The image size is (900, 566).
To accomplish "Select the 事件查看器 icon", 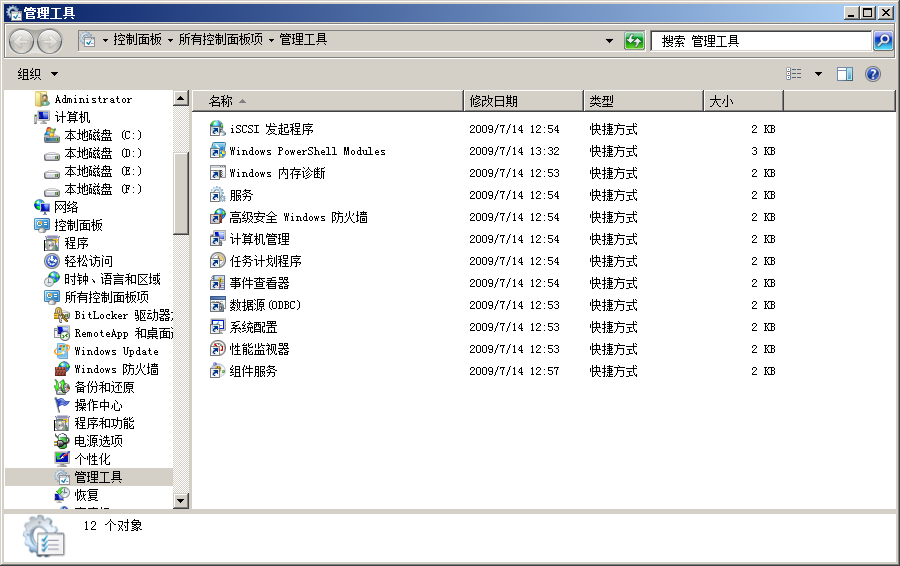I will (217, 283).
